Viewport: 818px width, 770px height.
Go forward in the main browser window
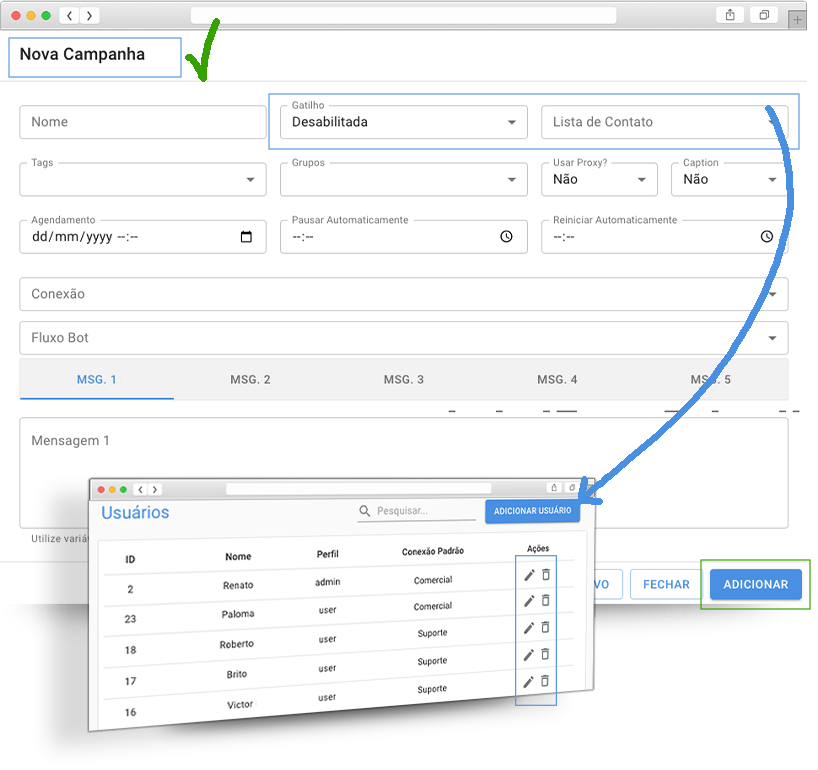tap(89, 16)
